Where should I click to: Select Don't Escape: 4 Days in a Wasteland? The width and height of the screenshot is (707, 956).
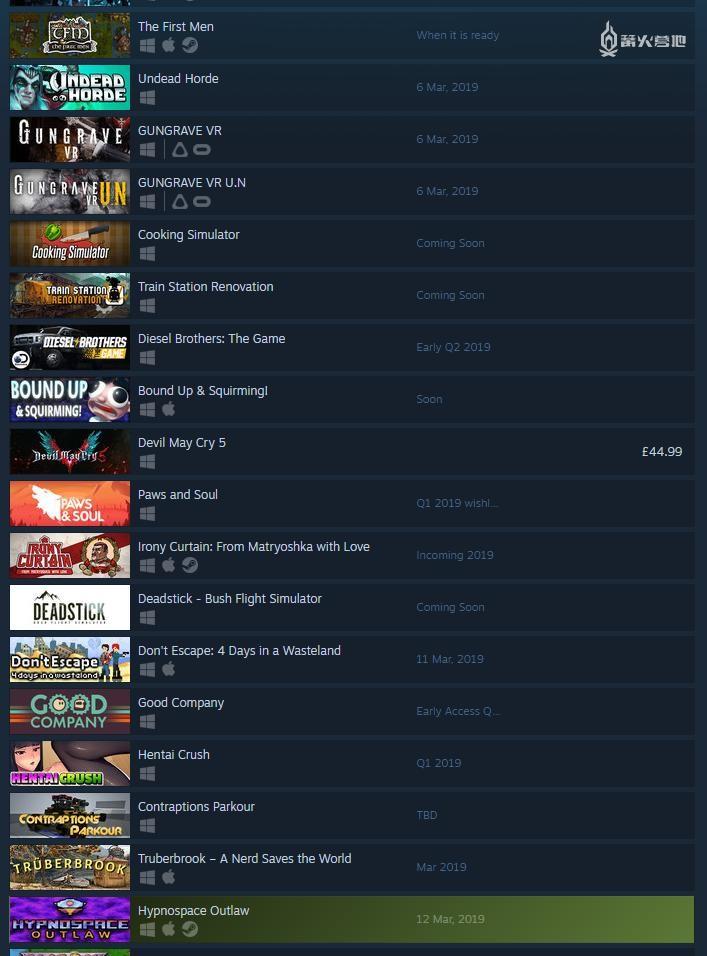[x=239, y=651]
